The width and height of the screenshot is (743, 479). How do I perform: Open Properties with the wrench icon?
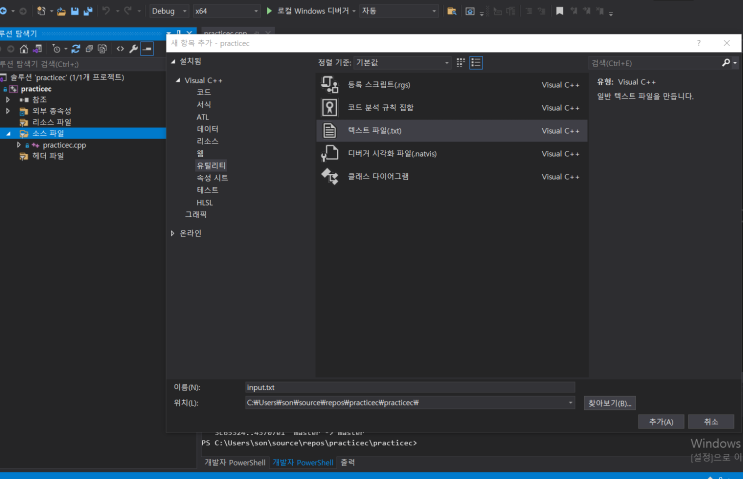[x=134, y=49]
